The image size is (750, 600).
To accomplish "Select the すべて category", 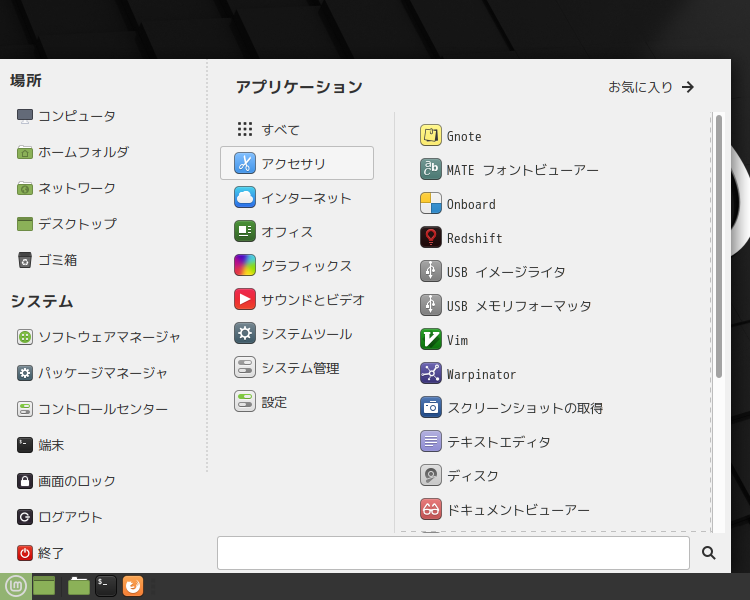I will (x=297, y=129).
